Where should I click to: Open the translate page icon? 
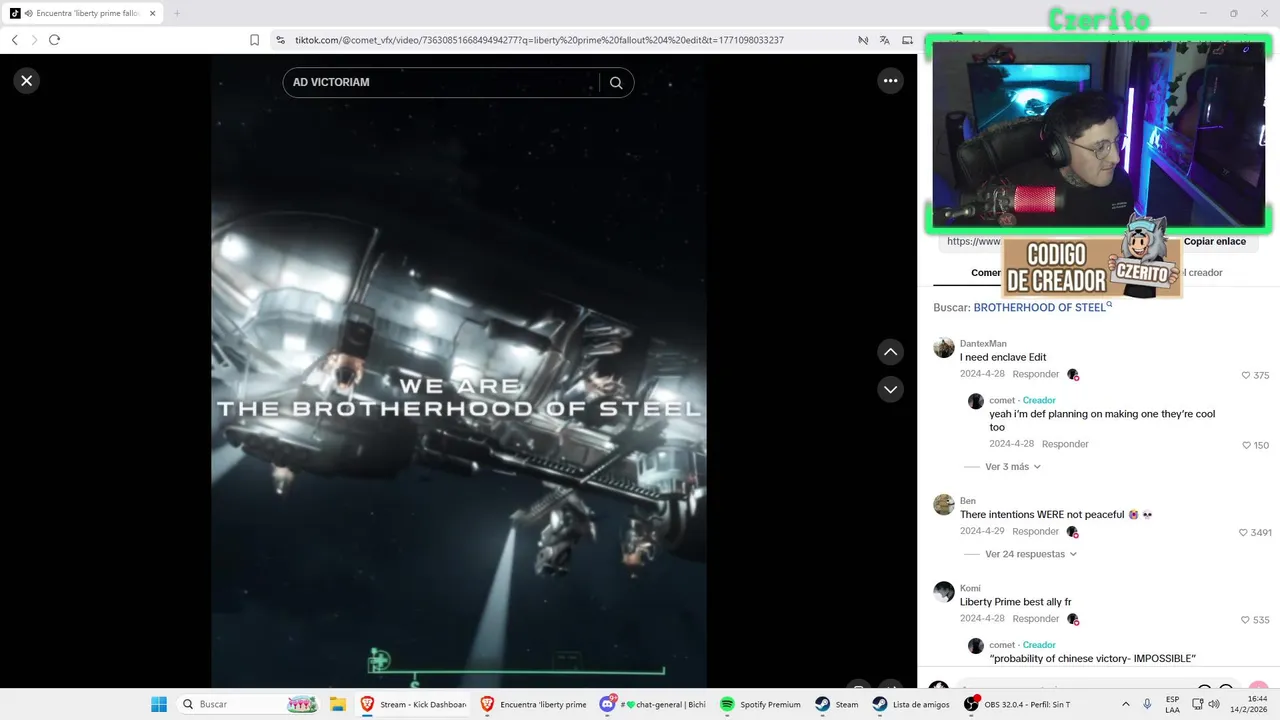tap(884, 40)
